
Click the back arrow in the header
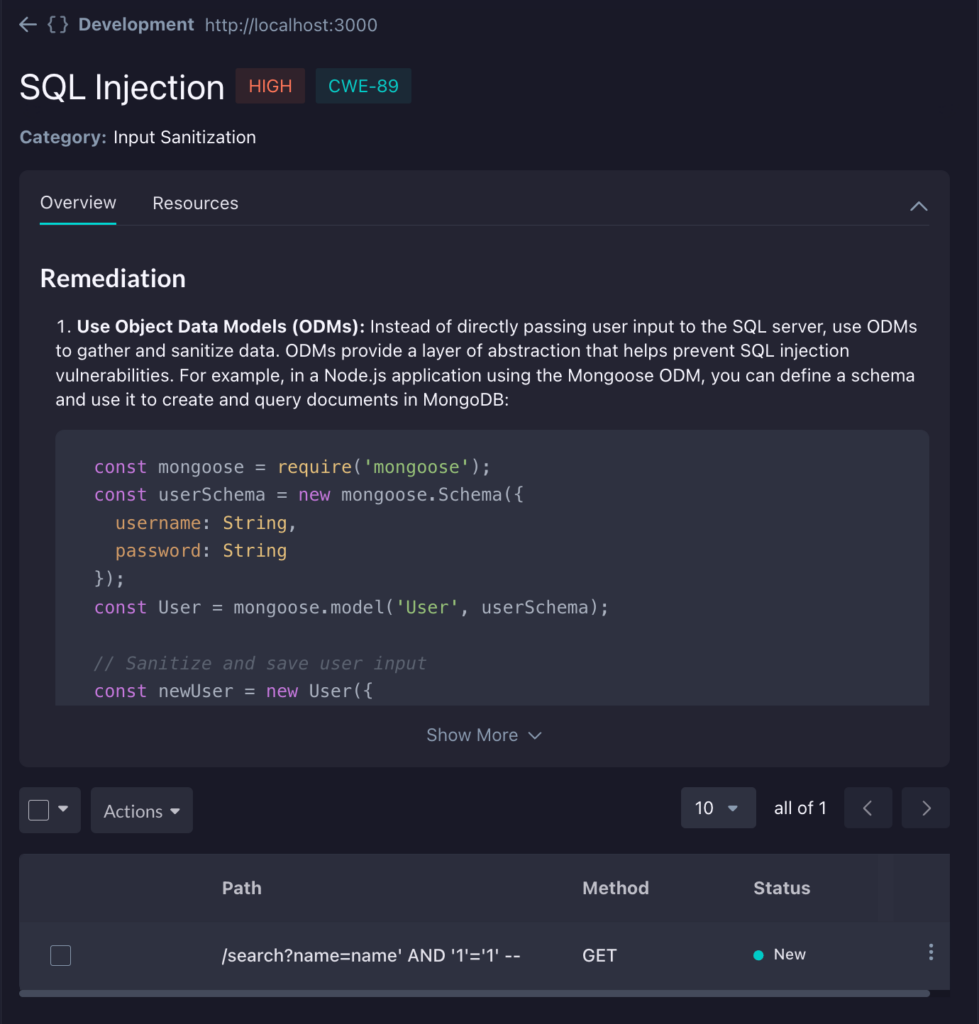[x=27, y=24]
